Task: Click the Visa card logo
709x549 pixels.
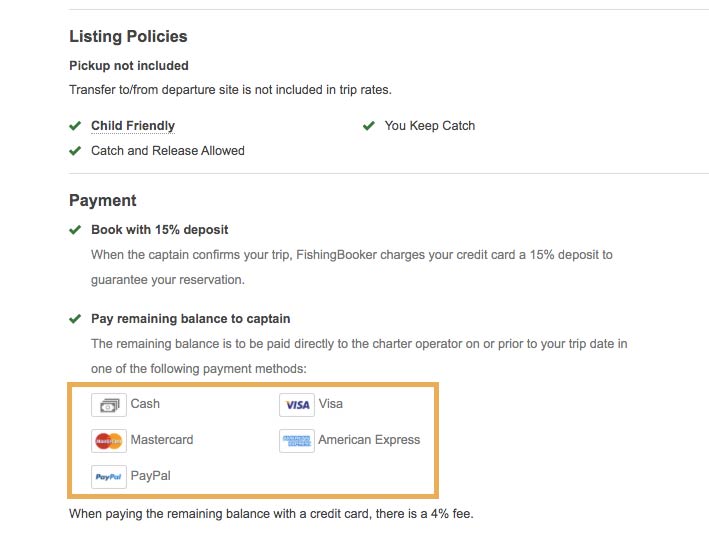Action: [297, 405]
